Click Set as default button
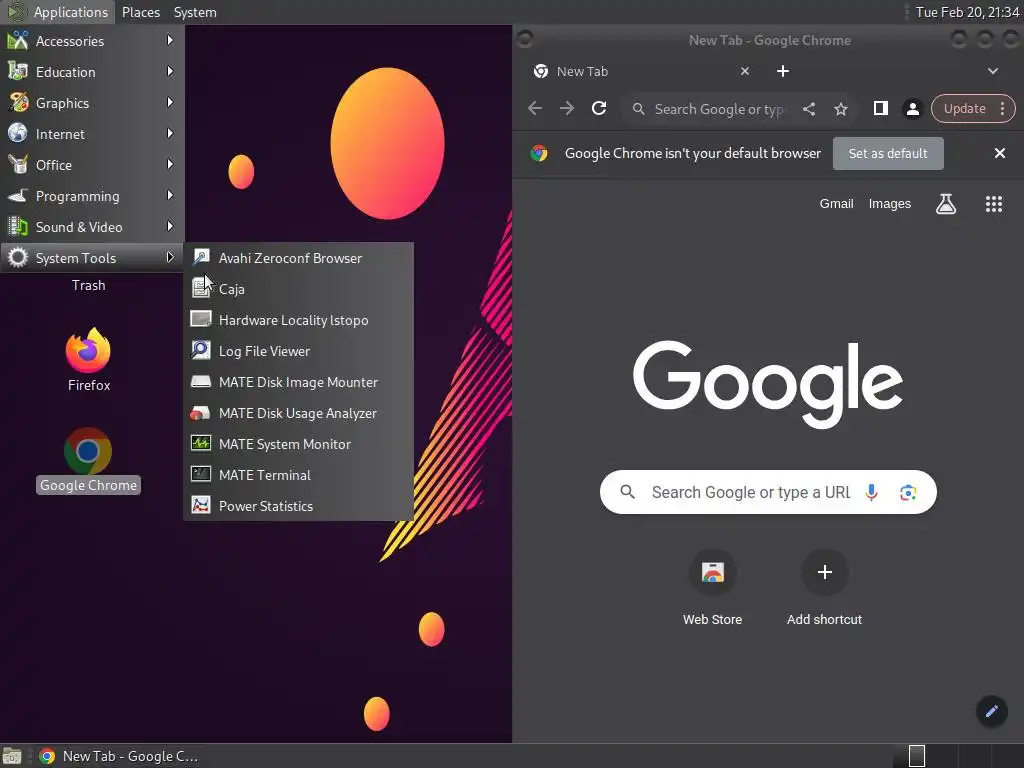The height and width of the screenshot is (768, 1024). point(888,153)
